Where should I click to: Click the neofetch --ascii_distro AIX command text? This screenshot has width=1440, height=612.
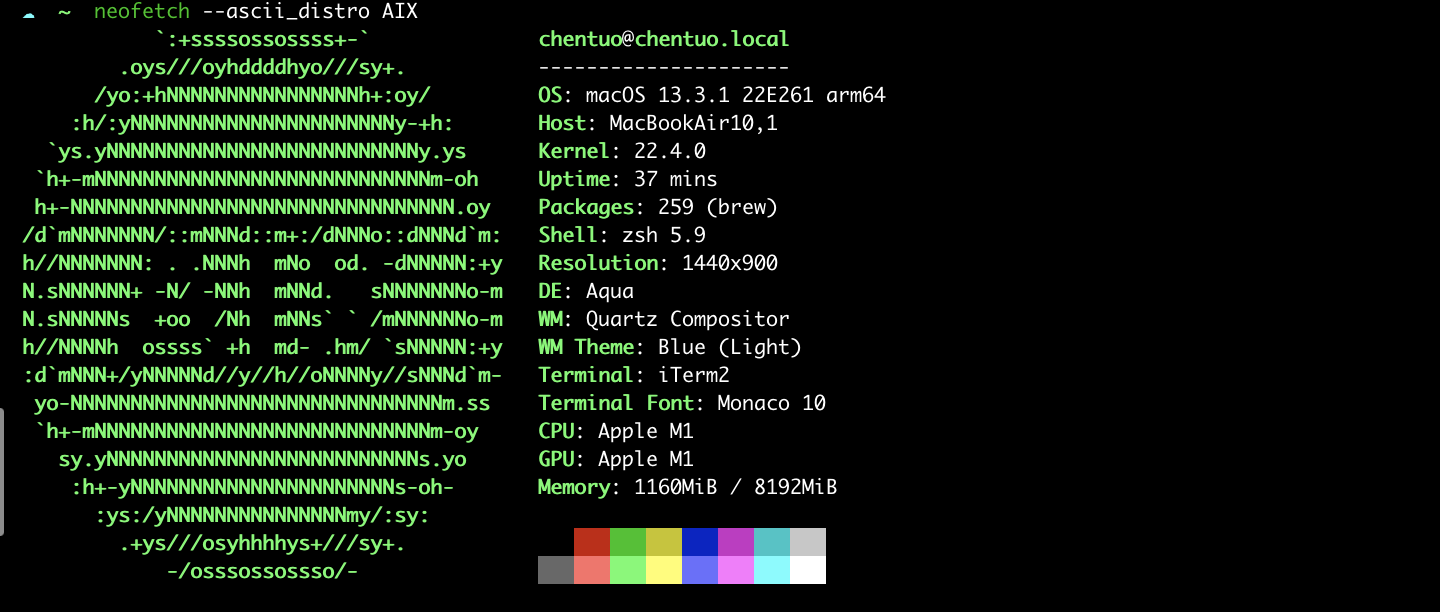[255, 13]
